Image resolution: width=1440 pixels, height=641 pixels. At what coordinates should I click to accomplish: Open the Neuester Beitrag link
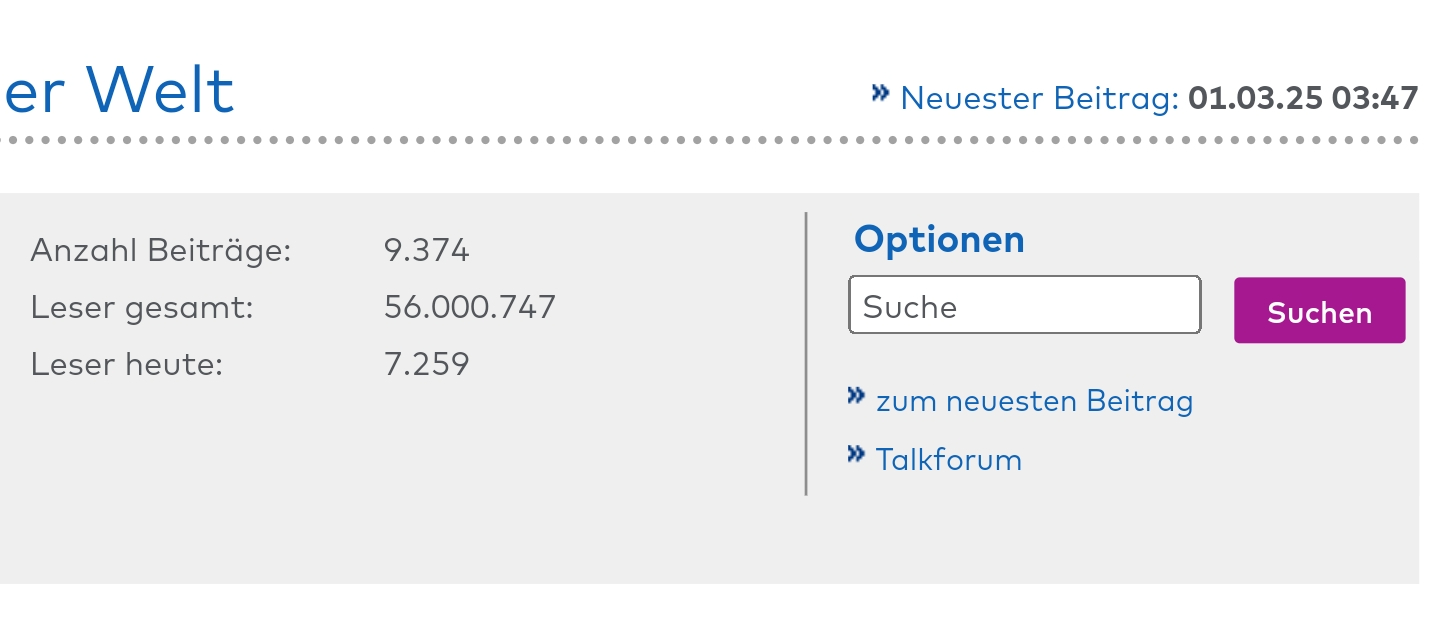coord(1040,98)
